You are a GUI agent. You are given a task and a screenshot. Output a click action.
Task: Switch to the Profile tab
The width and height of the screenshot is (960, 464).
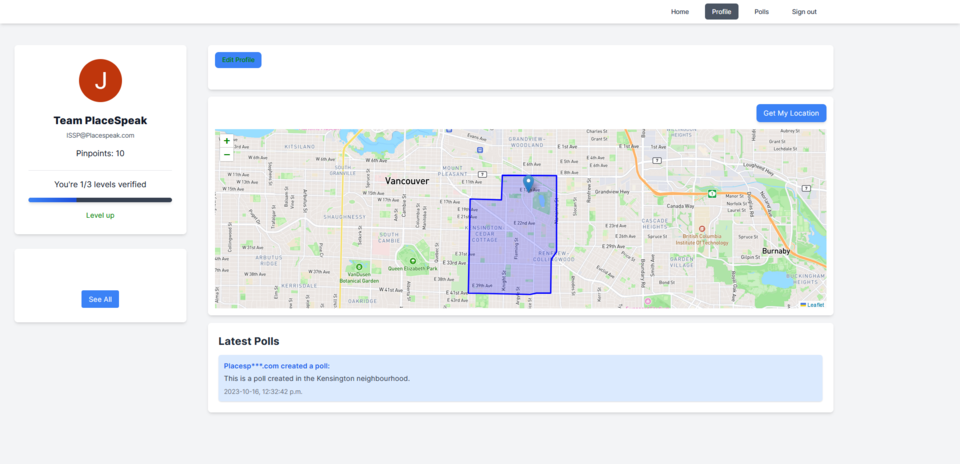tap(721, 12)
